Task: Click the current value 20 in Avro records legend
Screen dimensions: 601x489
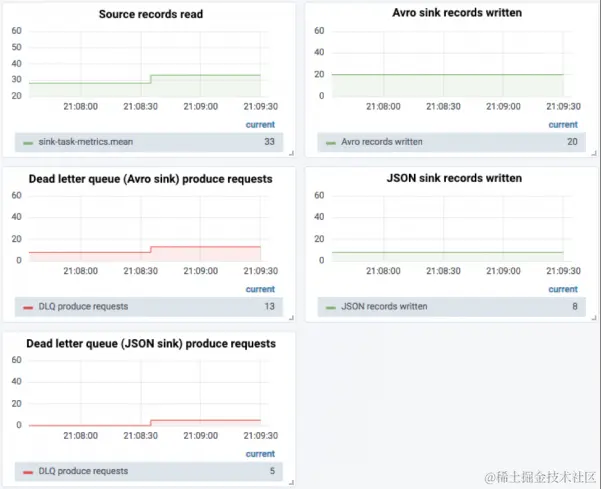Action: point(572,142)
